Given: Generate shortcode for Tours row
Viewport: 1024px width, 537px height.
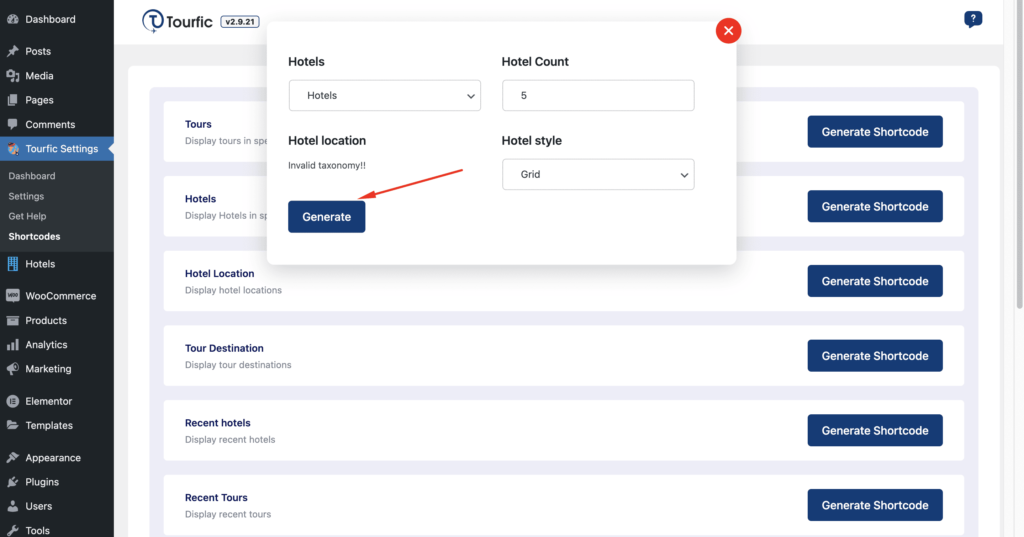Looking at the screenshot, I should [x=874, y=132].
